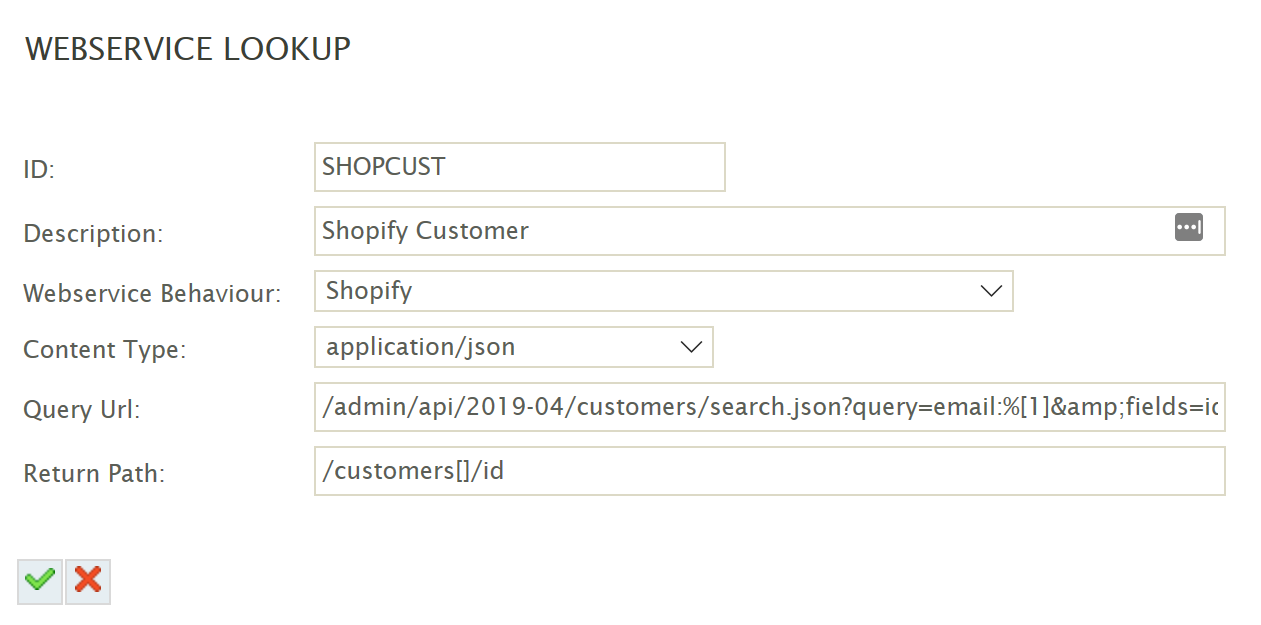Click the 'Webservice Behaviour:' label
The width and height of the screenshot is (1261, 625).
pyautogui.click(x=152, y=294)
